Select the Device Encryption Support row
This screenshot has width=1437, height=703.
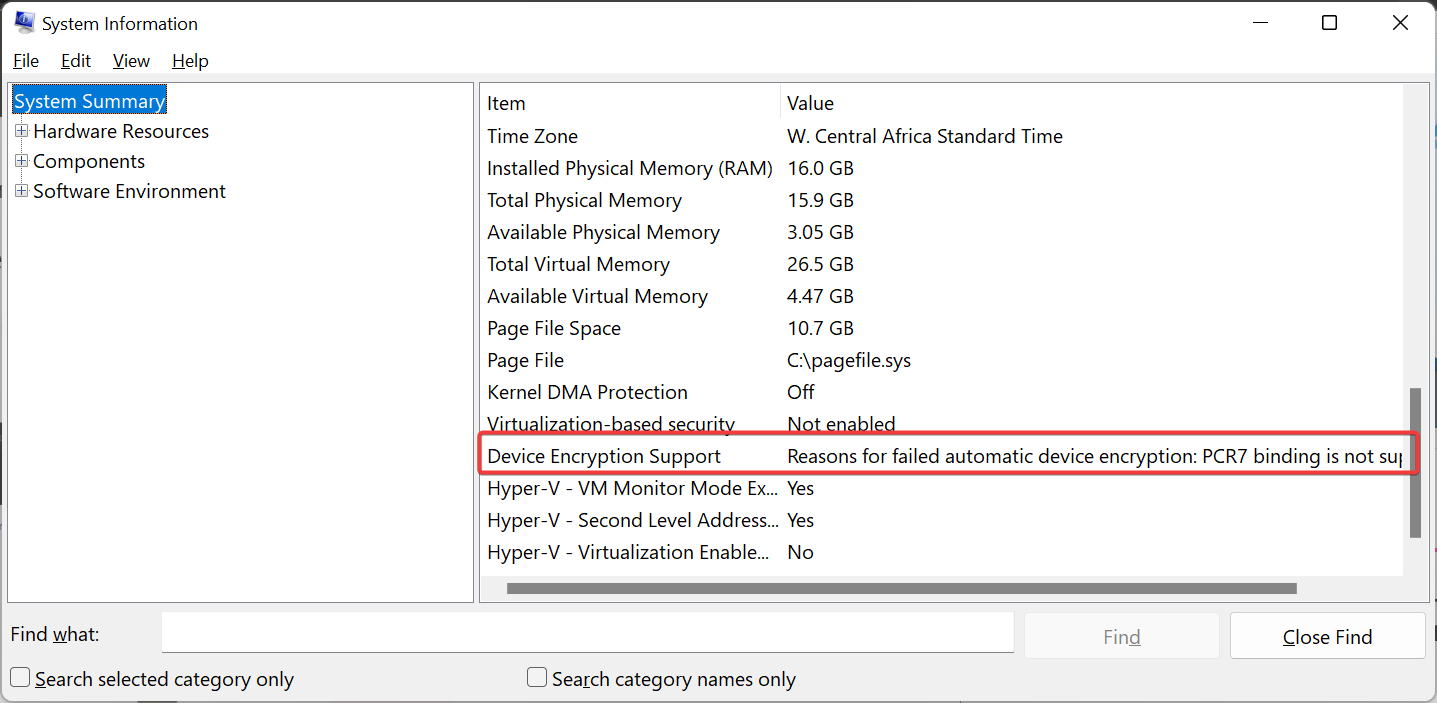pyautogui.click(x=604, y=456)
